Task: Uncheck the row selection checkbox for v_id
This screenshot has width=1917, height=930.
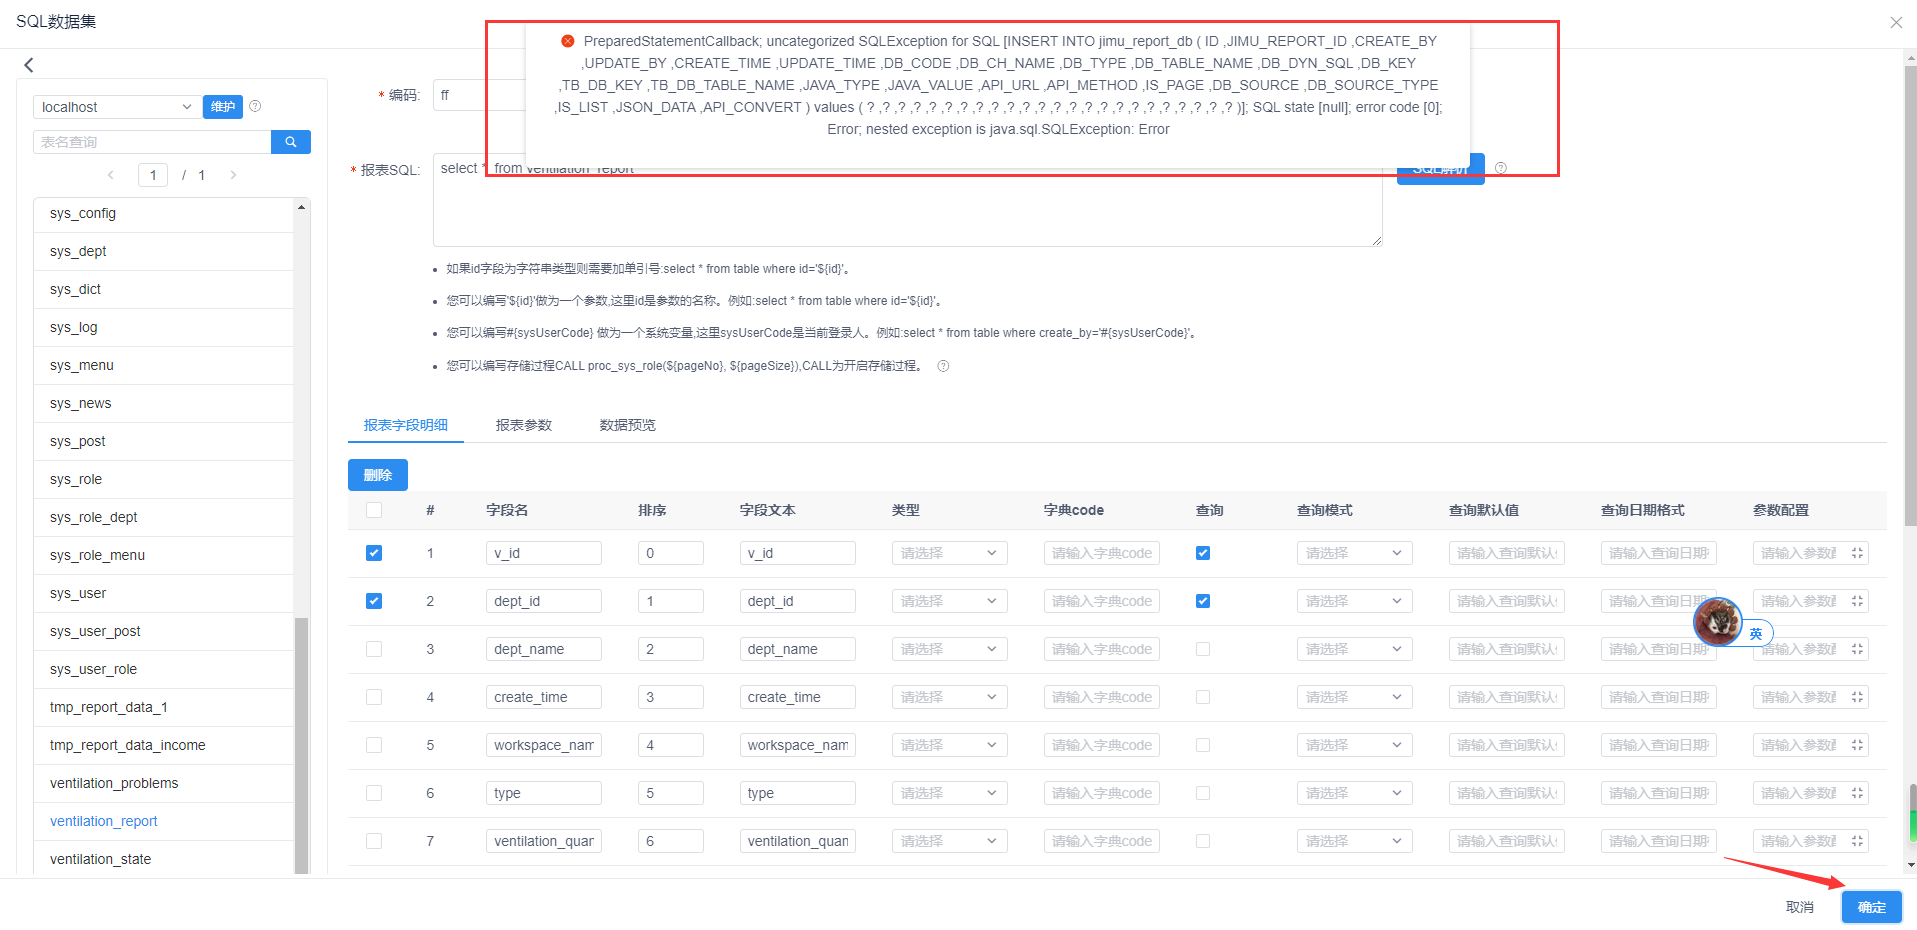Action: pos(374,553)
